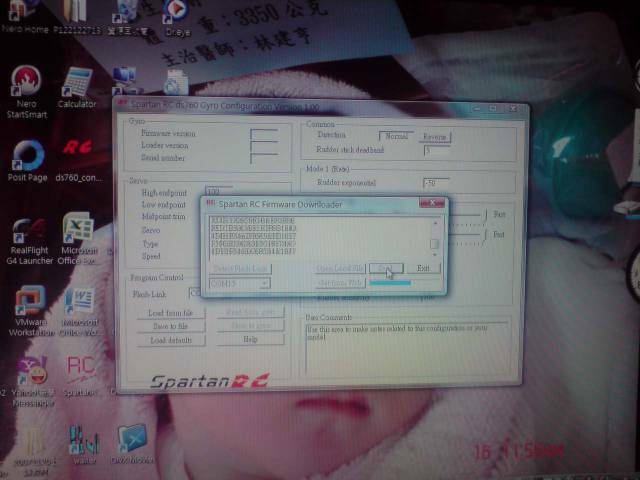This screenshot has width=640, height=480.
Task: Launch Microsoft Office Word shortcut
Action: (80, 312)
